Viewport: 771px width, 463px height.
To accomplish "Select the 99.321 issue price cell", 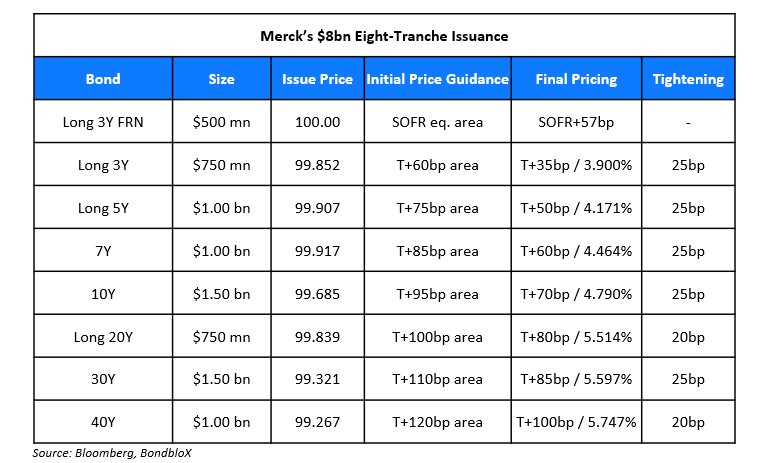I will tap(316, 380).
